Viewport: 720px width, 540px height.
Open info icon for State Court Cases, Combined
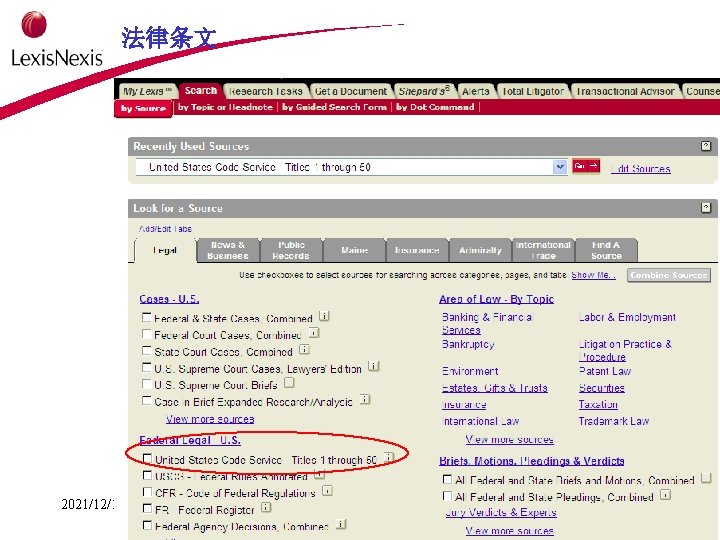click(x=304, y=349)
